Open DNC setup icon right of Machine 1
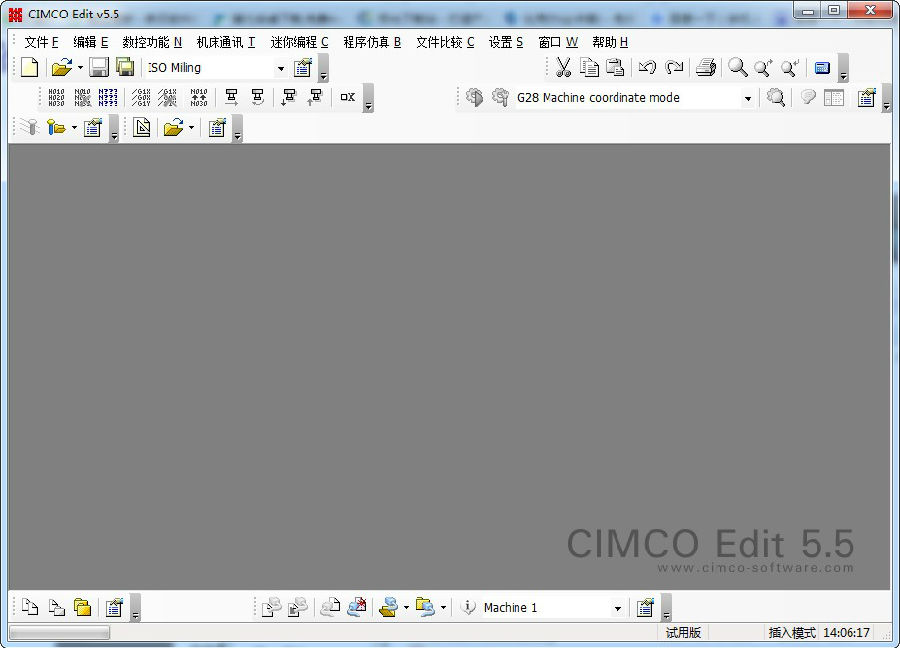The height and width of the screenshot is (648, 900). click(645, 607)
